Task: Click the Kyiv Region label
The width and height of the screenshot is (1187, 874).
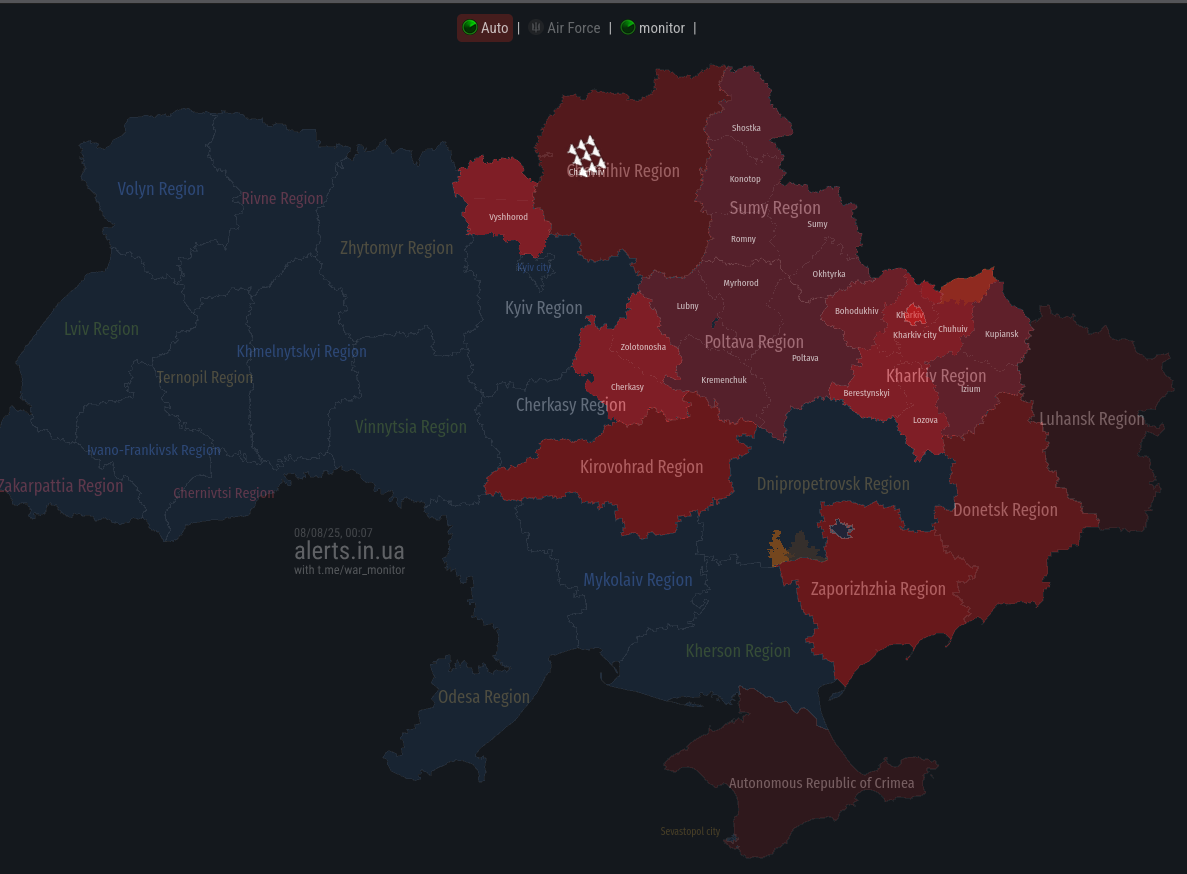Action: pyautogui.click(x=544, y=307)
